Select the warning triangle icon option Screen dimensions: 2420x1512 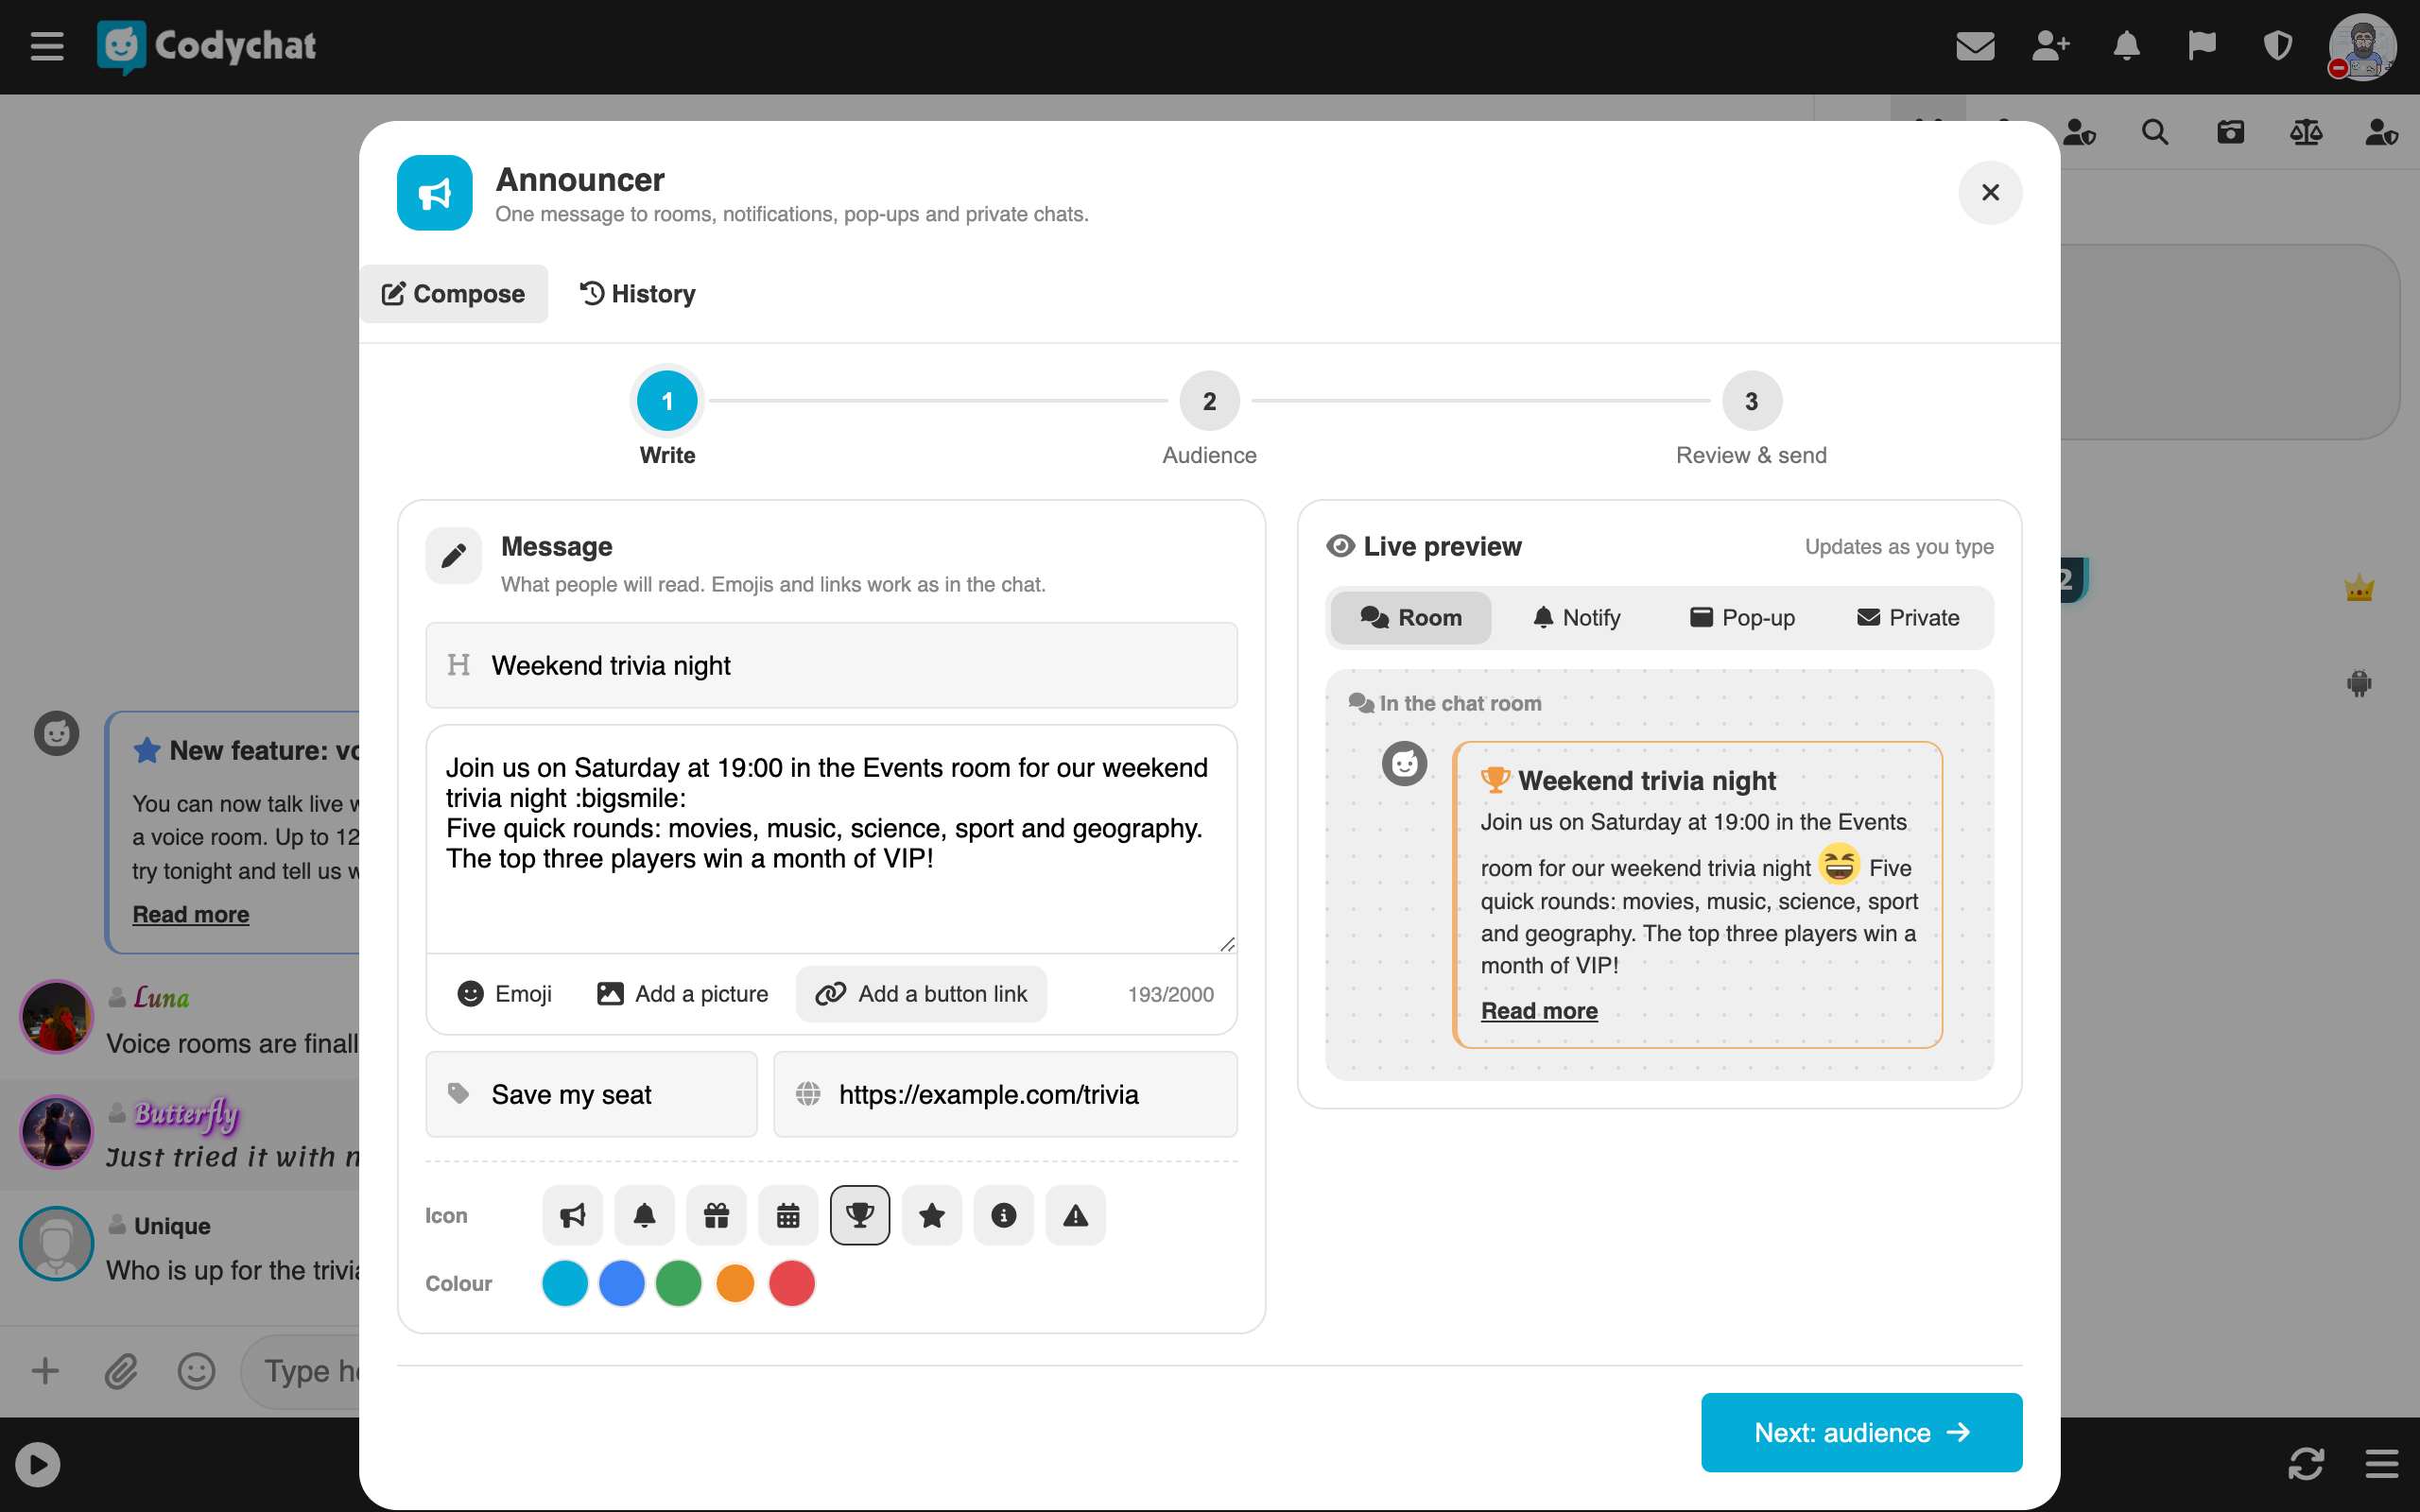point(1076,1215)
